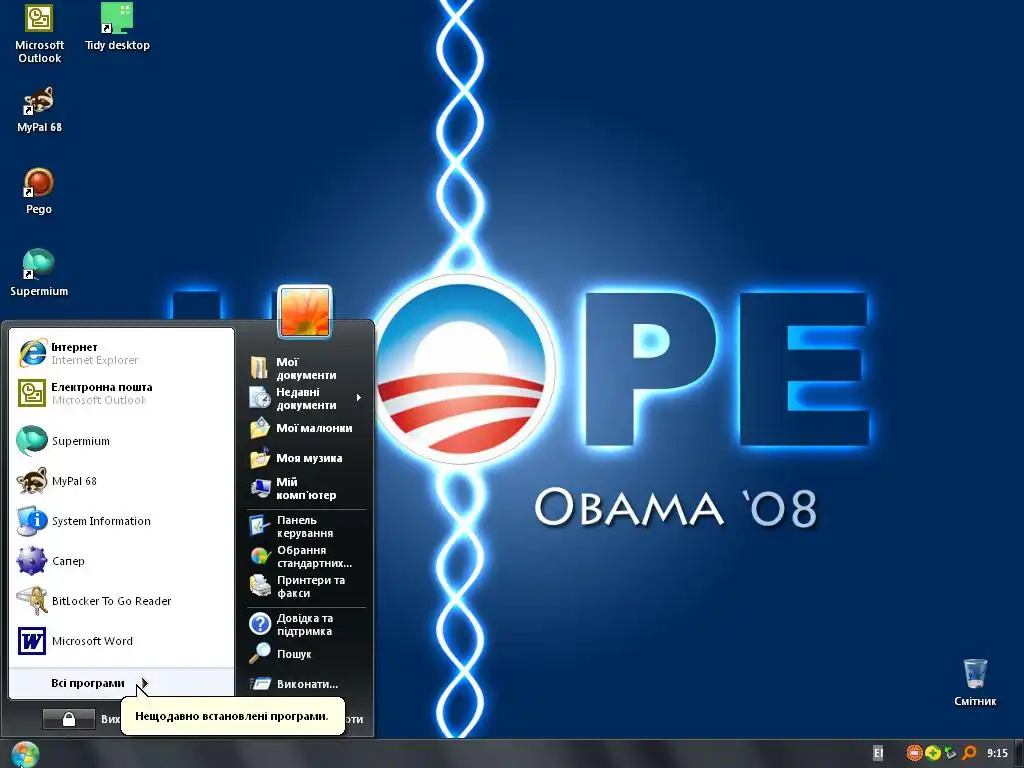Open Довідка та підтримка help
Viewport: 1024px width, 768px height.
[306, 624]
